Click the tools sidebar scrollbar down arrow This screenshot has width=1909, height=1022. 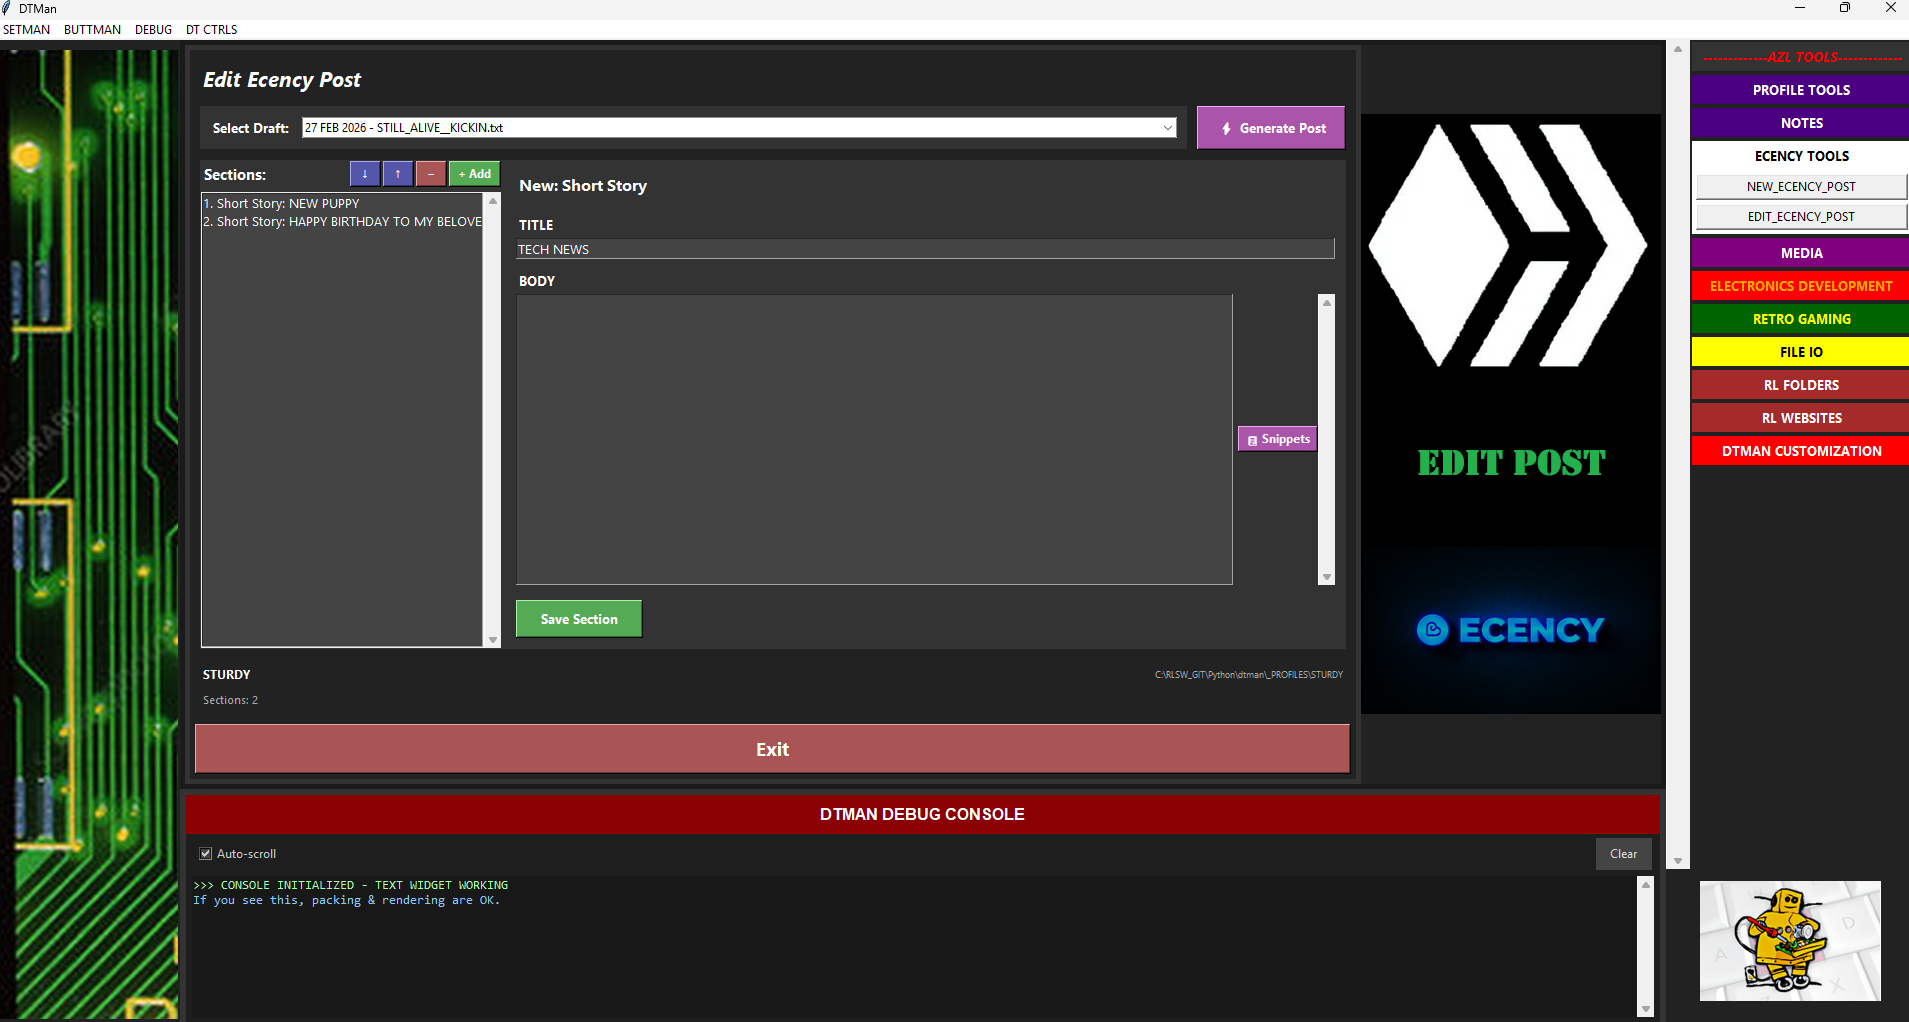1678,861
